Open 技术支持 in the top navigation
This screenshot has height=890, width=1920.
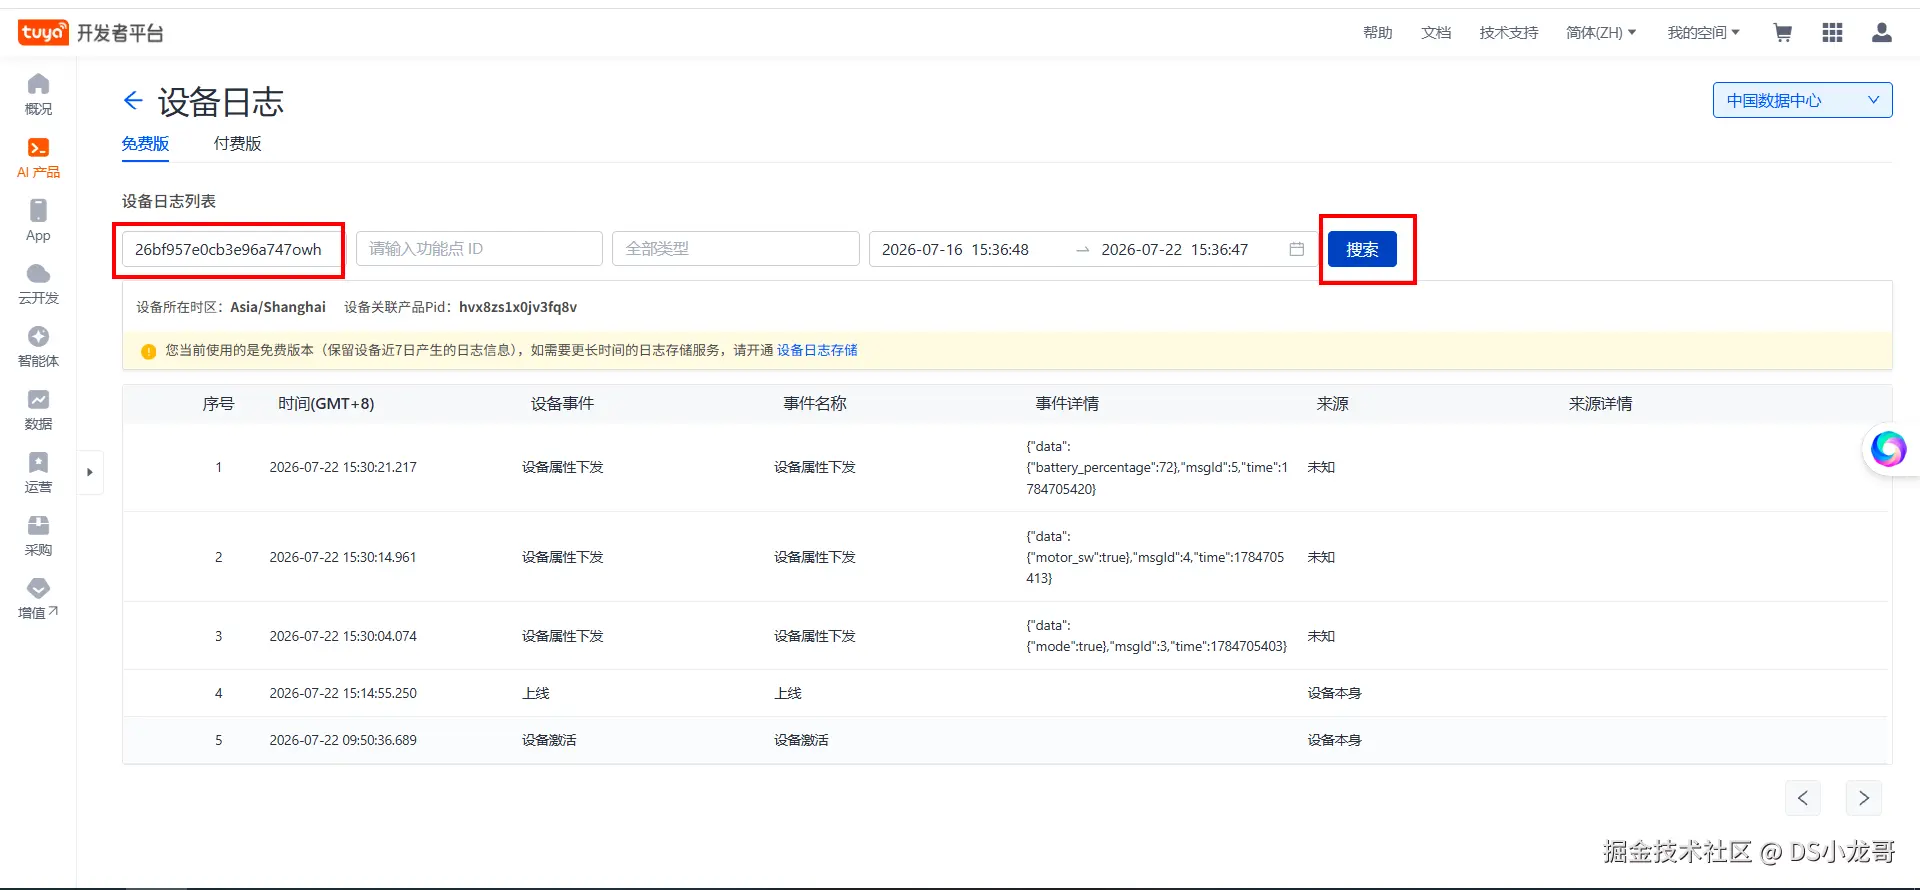tap(1509, 33)
